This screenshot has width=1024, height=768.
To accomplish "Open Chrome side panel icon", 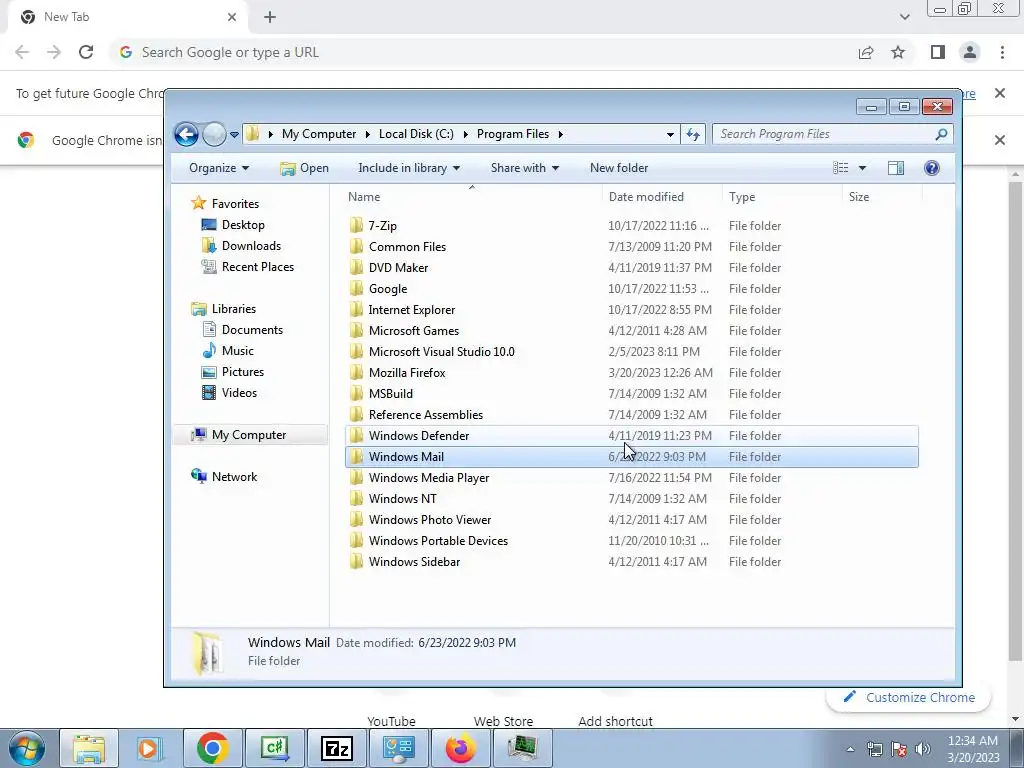I will (937, 52).
